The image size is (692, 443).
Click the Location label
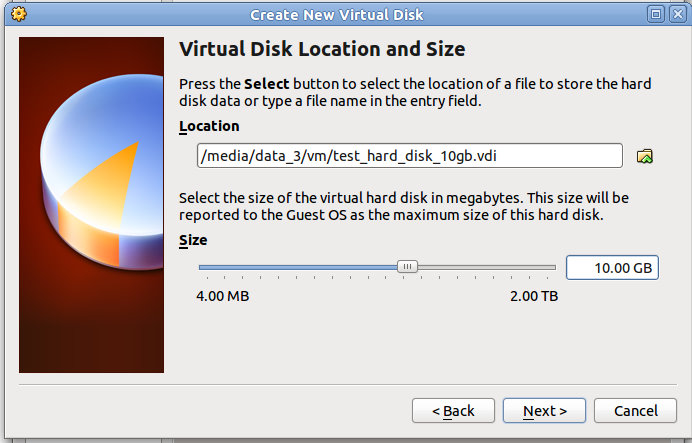[x=209, y=126]
